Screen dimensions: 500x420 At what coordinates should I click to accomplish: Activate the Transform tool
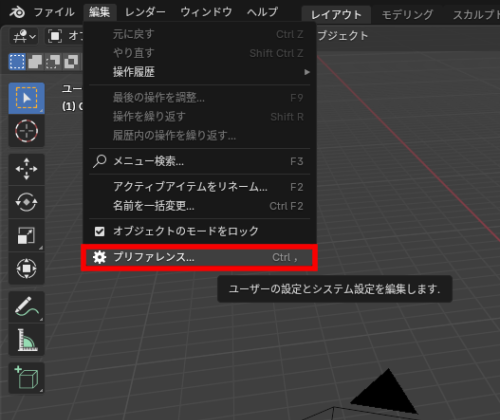pyautogui.click(x=26, y=268)
